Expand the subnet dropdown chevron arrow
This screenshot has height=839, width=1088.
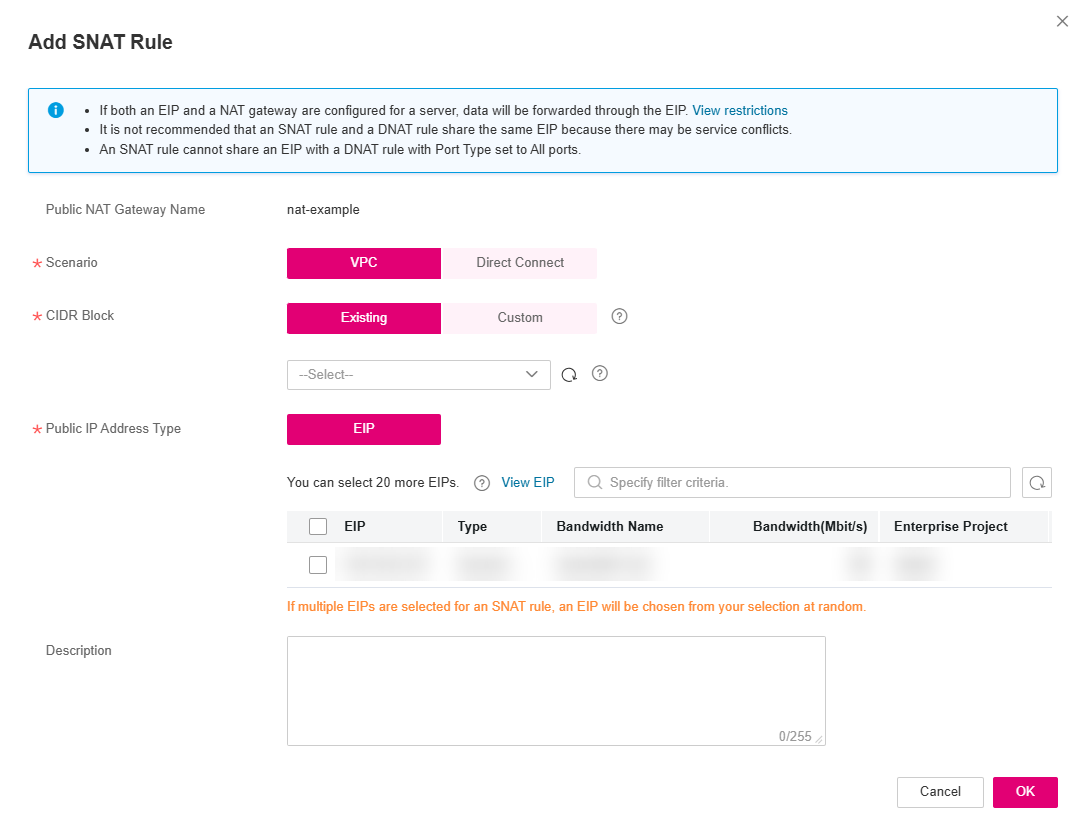tap(532, 374)
